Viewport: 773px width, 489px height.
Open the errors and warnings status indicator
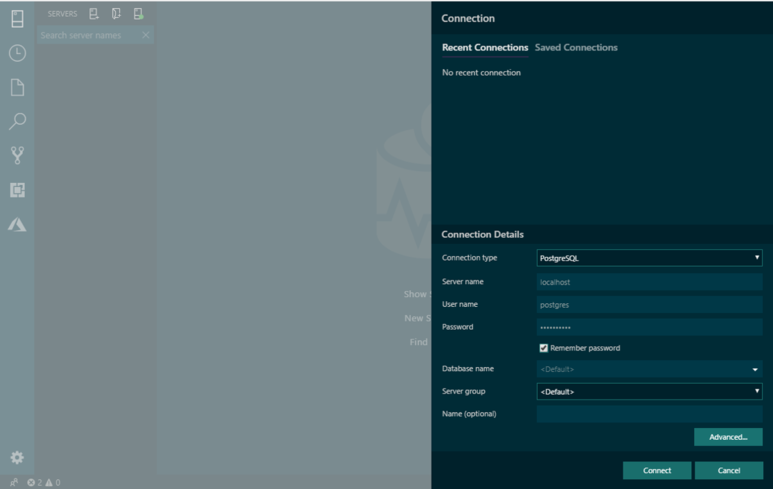click(43, 483)
